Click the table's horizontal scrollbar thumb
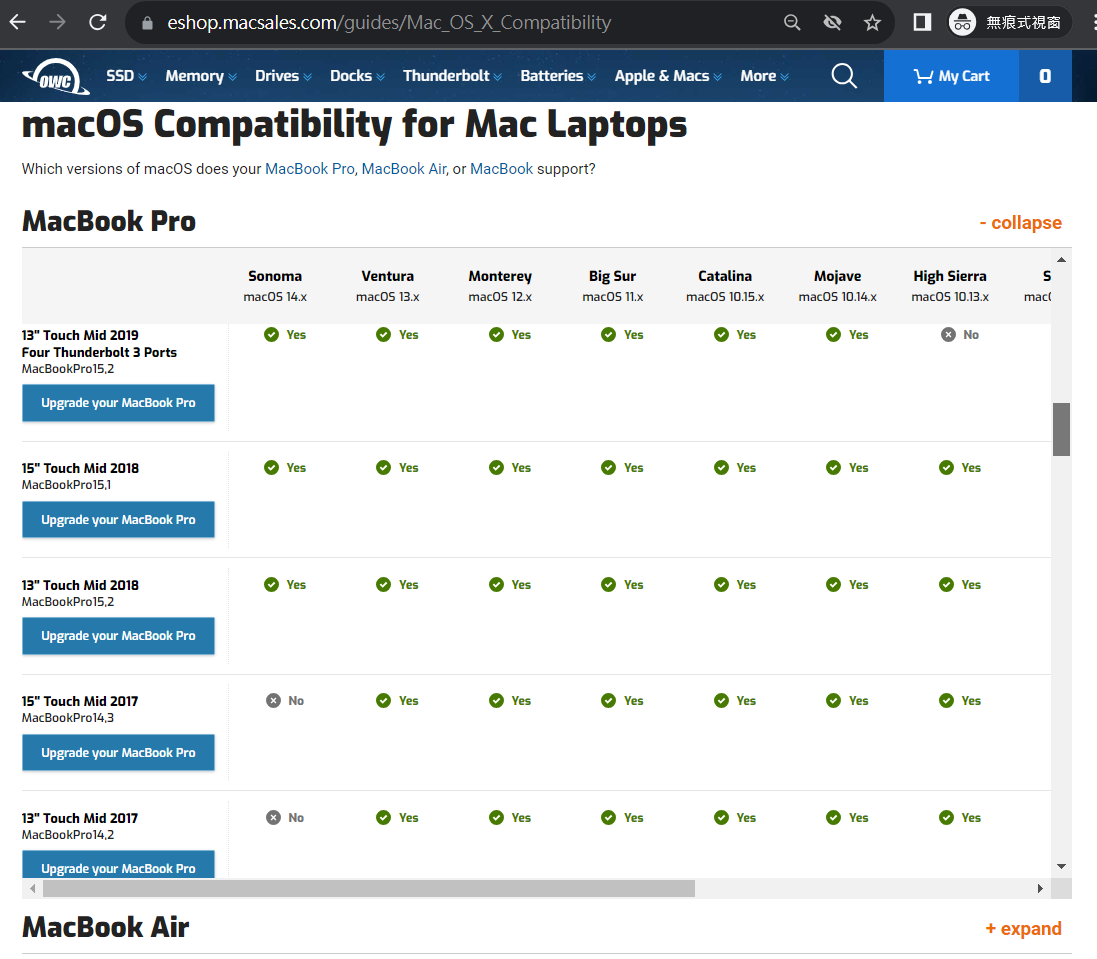This screenshot has height=959, width=1097. 368,888
